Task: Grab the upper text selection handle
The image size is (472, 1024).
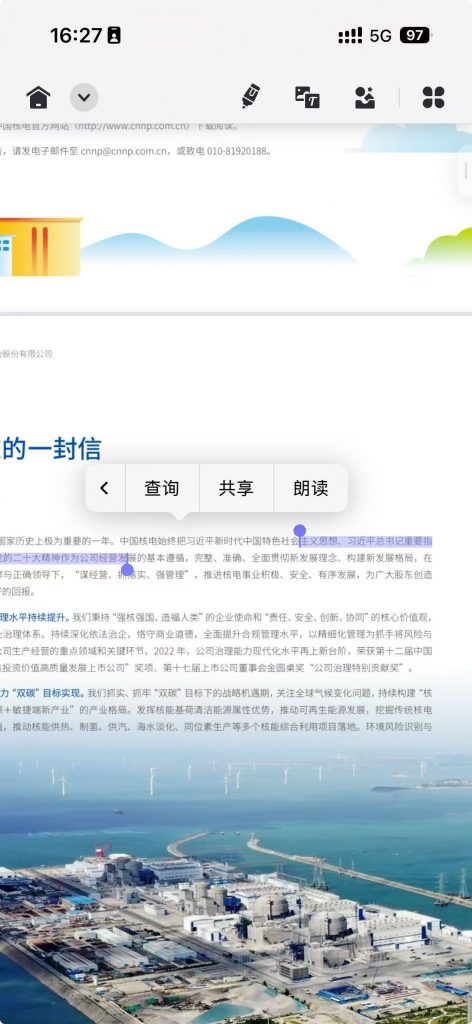Action: click(300, 531)
